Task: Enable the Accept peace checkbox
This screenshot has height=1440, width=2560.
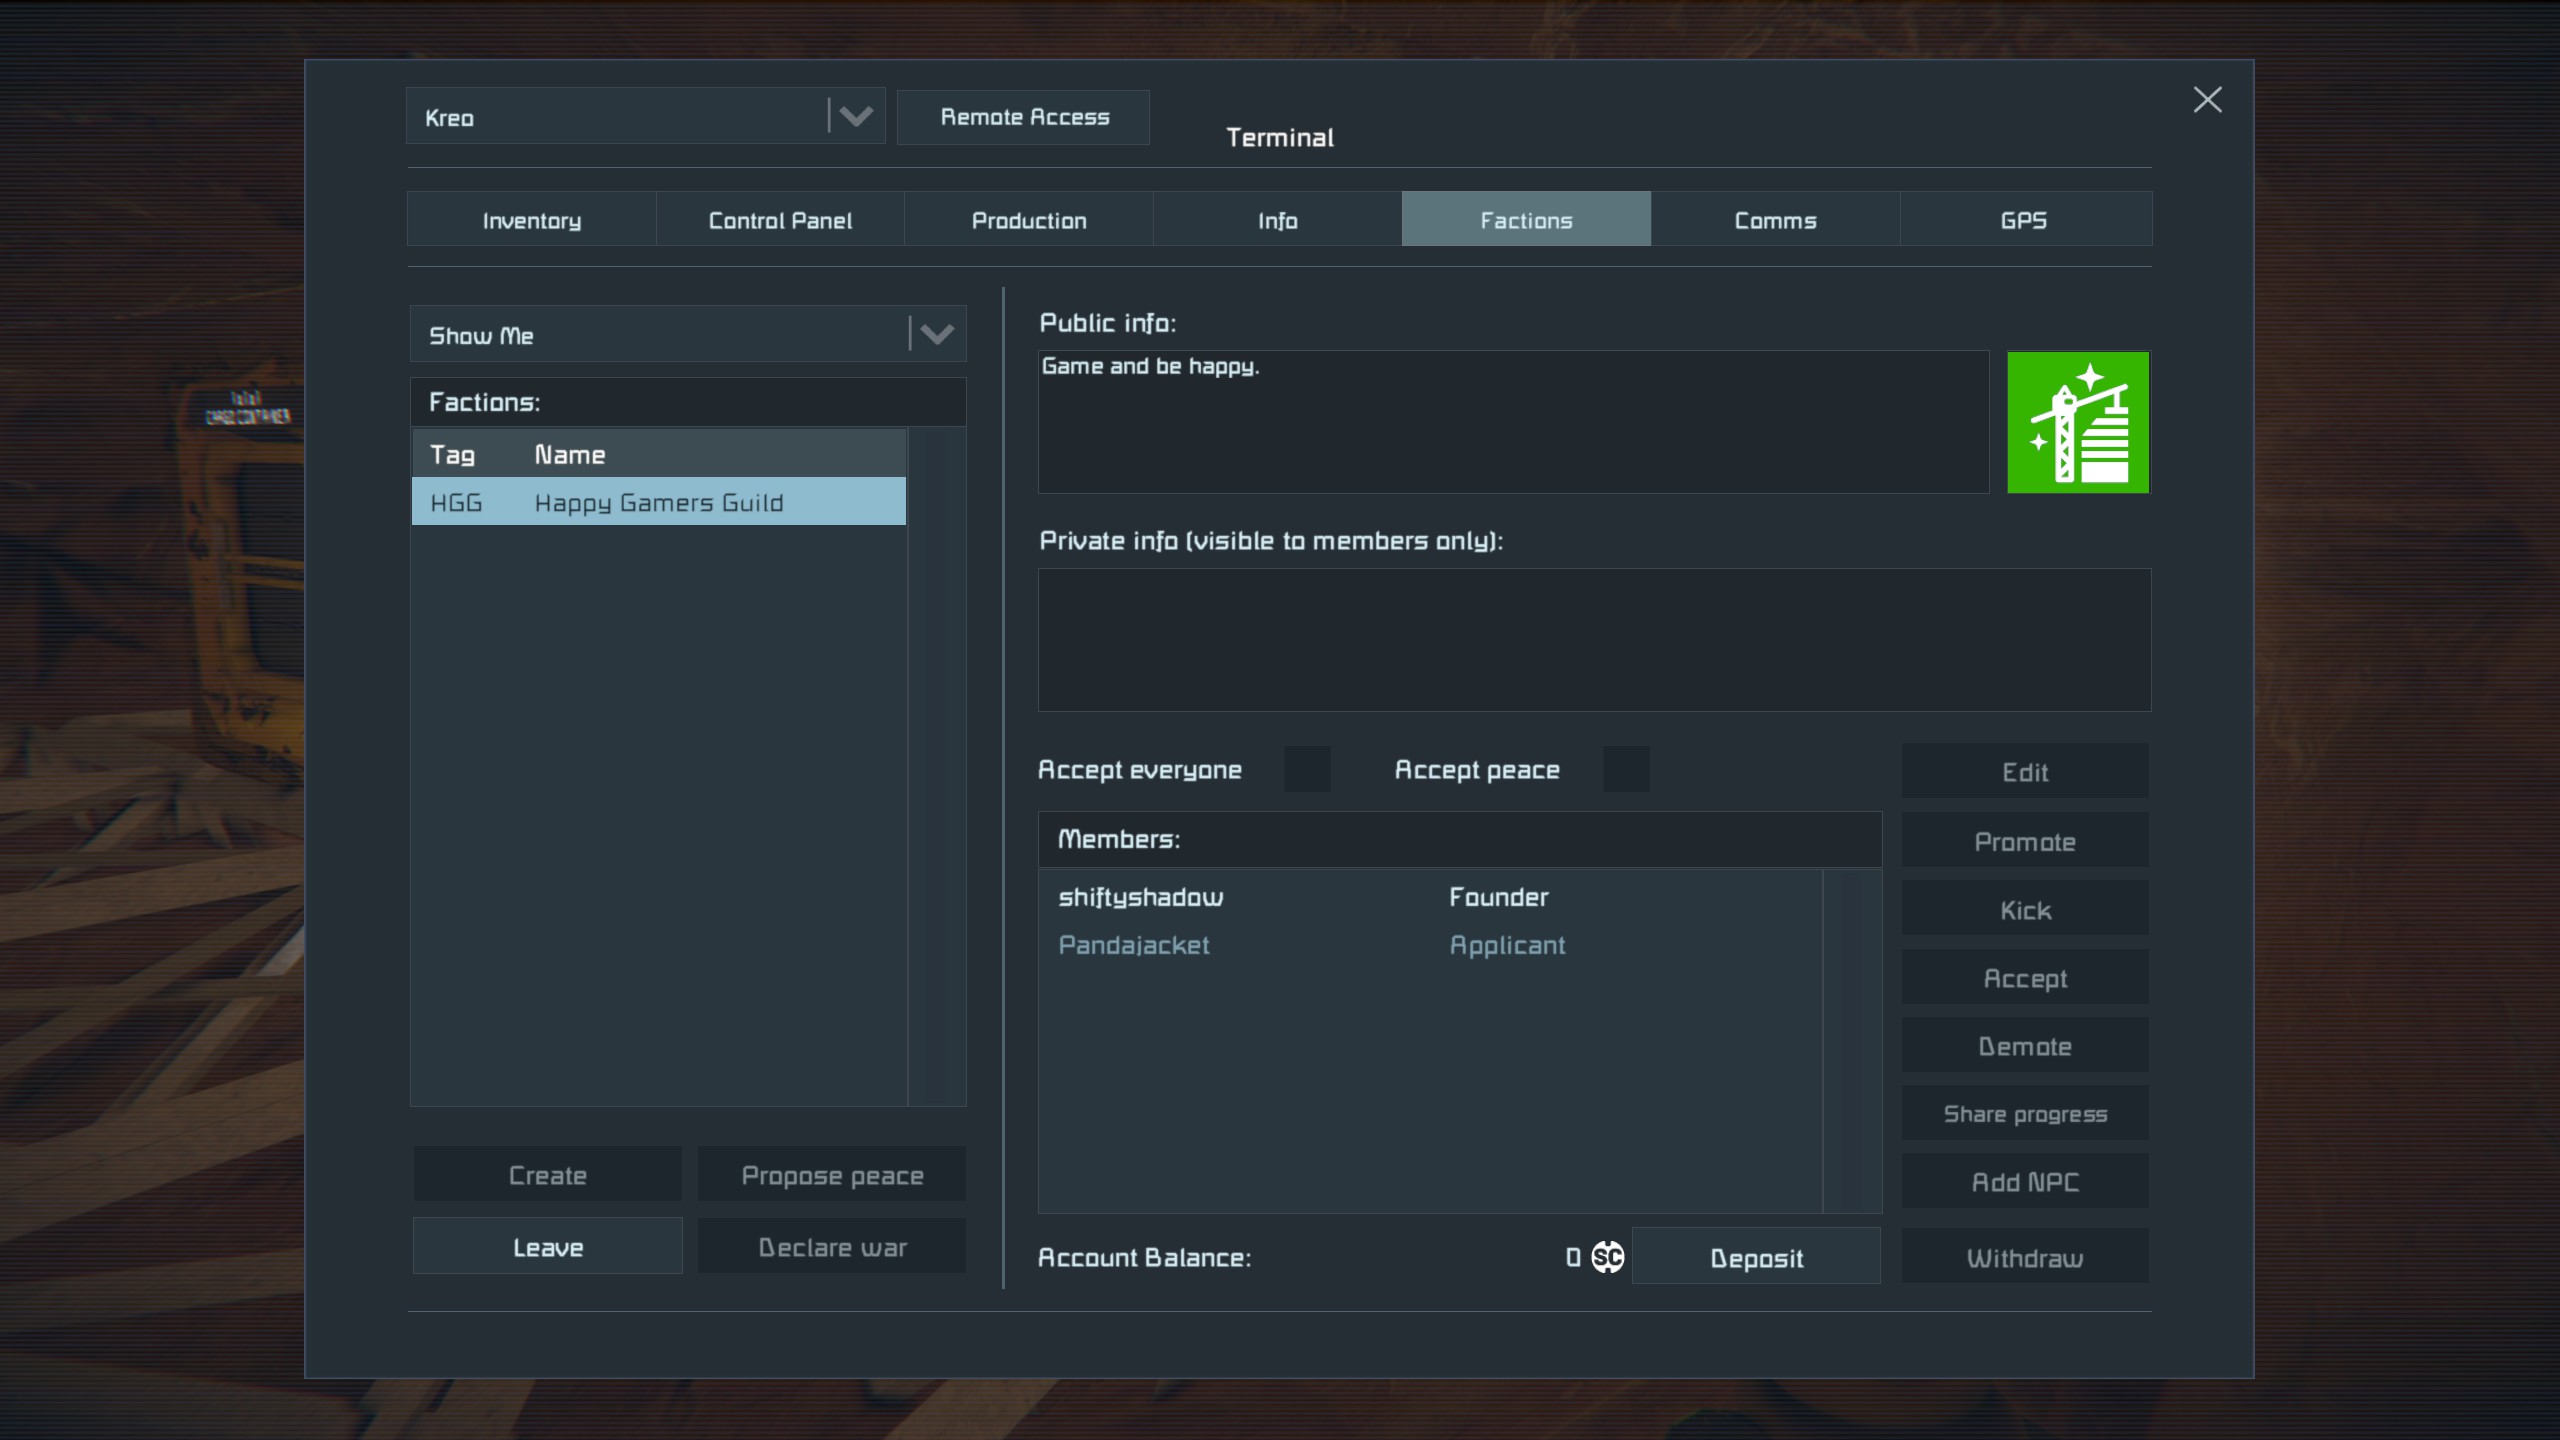Action: click(x=1626, y=769)
